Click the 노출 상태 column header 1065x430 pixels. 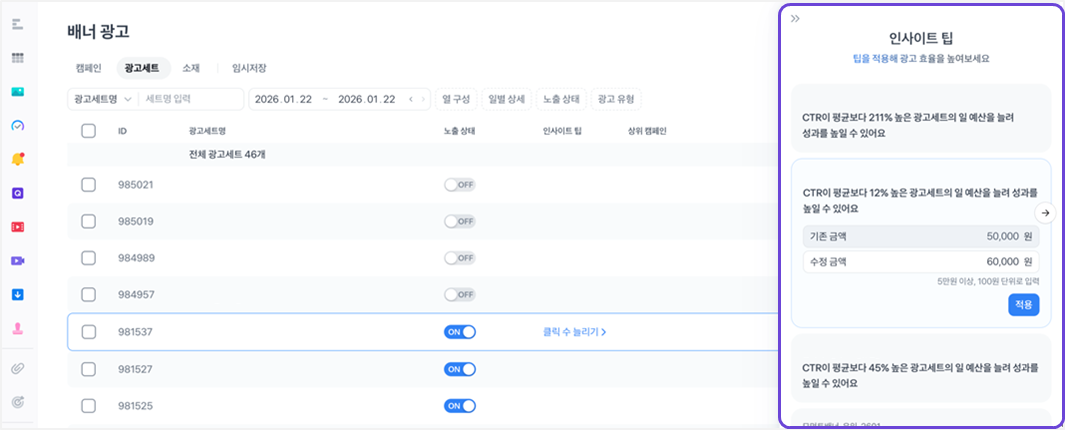459,130
